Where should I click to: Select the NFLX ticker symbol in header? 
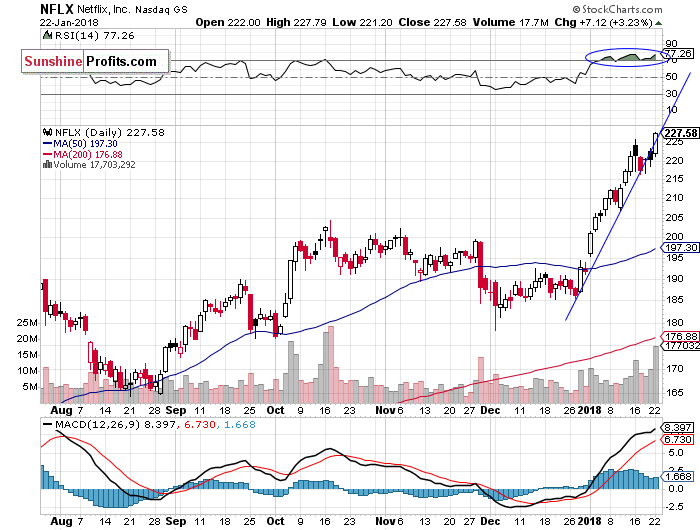click(57, 9)
